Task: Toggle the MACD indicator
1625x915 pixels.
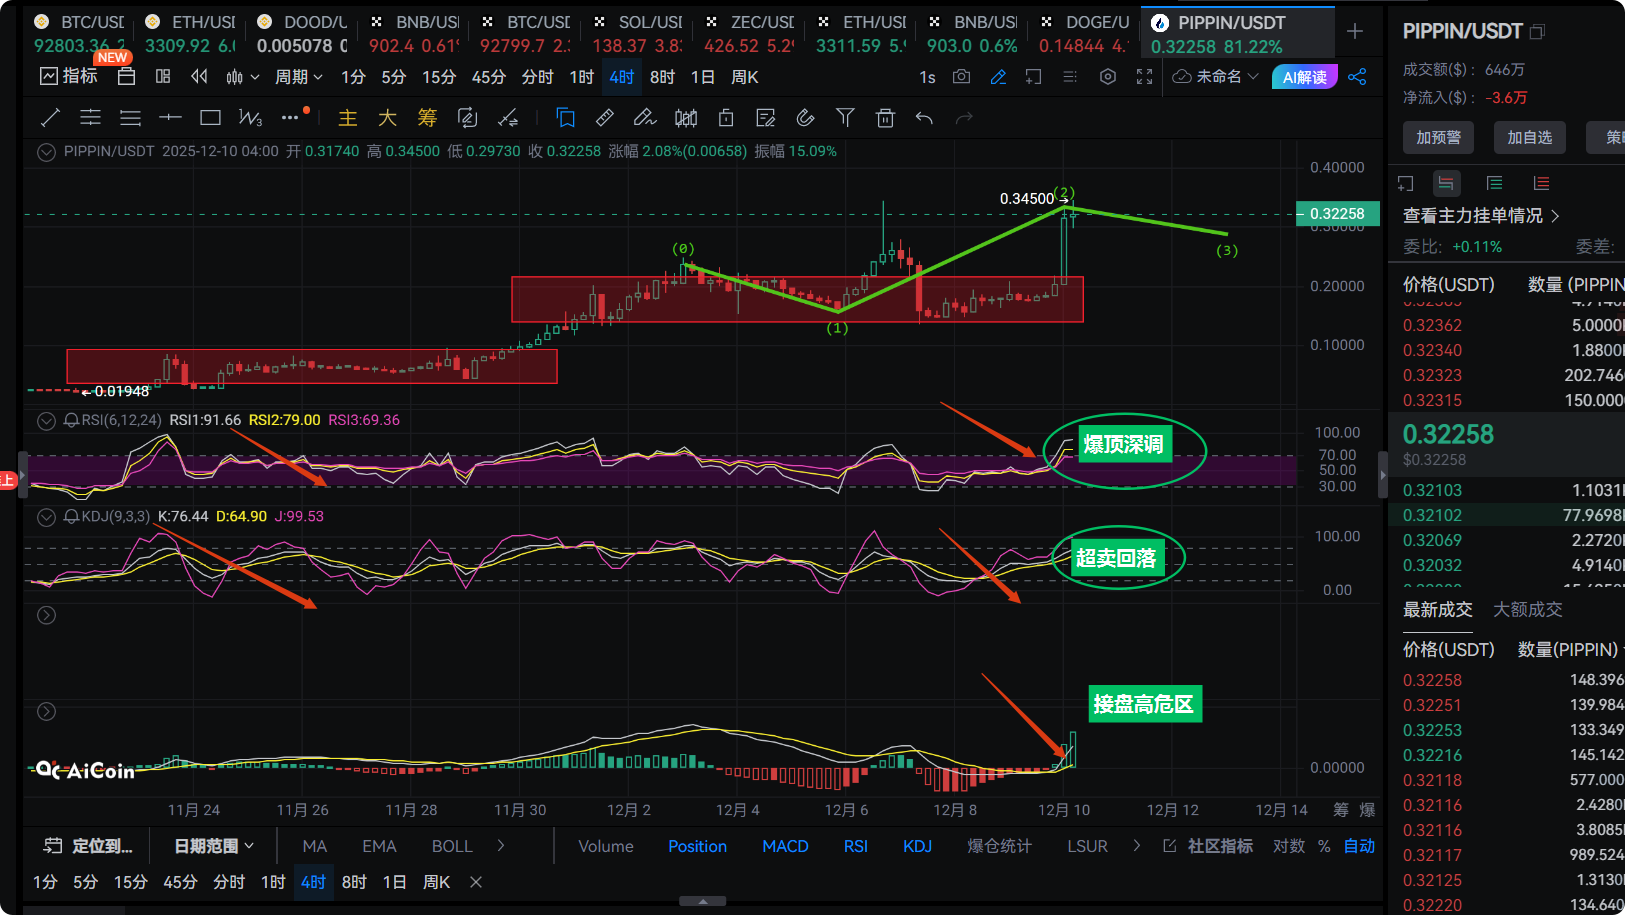Action: 785,846
